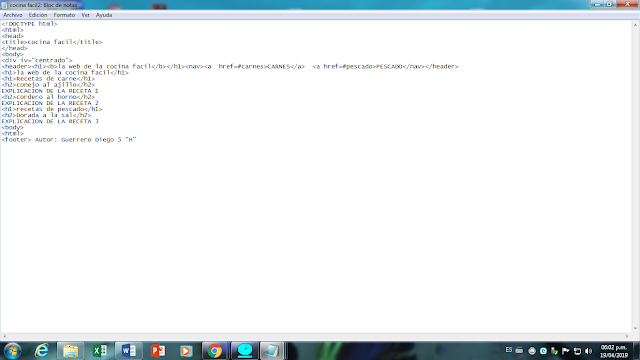Open the cyan clock app taskbar icon
This screenshot has width=640, height=360.
pyautogui.click(x=245, y=351)
